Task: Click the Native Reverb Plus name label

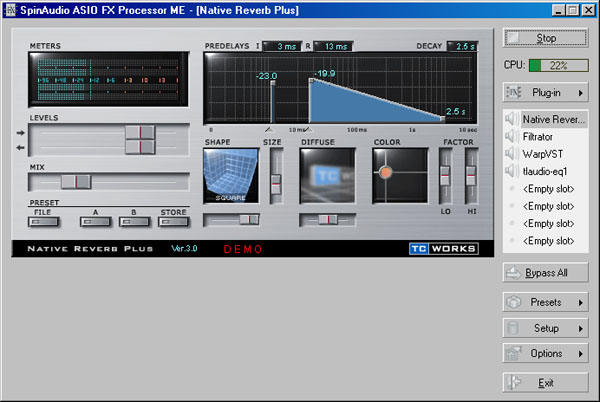Action: pyautogui.click(x=90, y=249)
